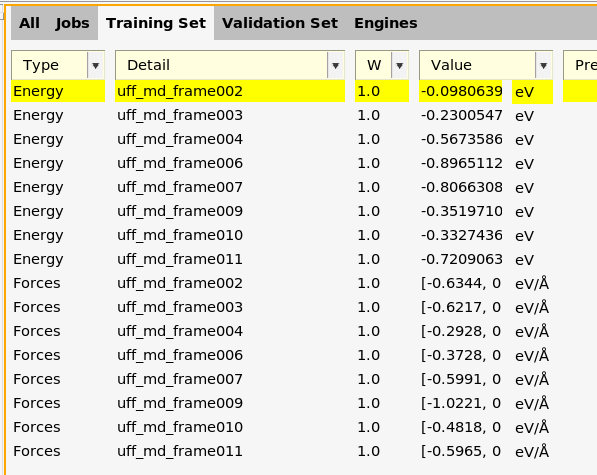Select Energy entry uff_md_frame011
Image resolution: width=597 pixels, height=475 pixels.
point(180,259)
